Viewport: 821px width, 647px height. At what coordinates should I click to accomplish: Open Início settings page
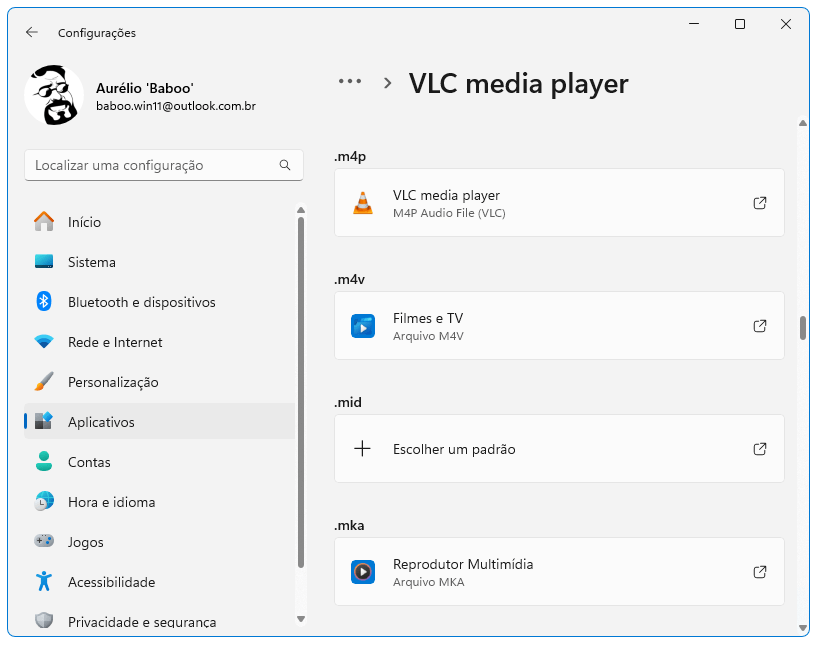(x=160, y=222)
